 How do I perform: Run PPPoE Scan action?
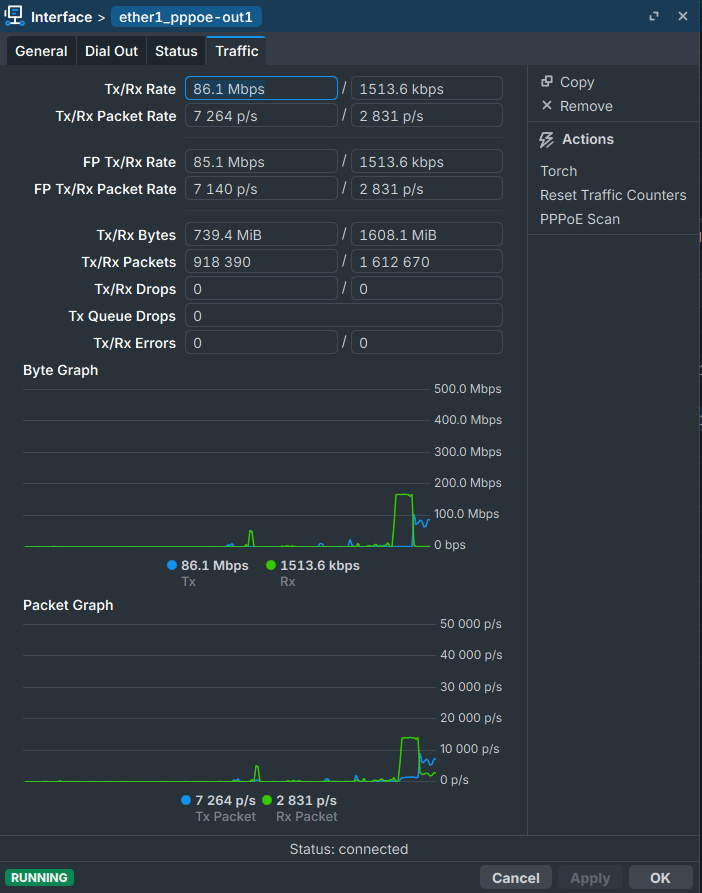[580, 219]
